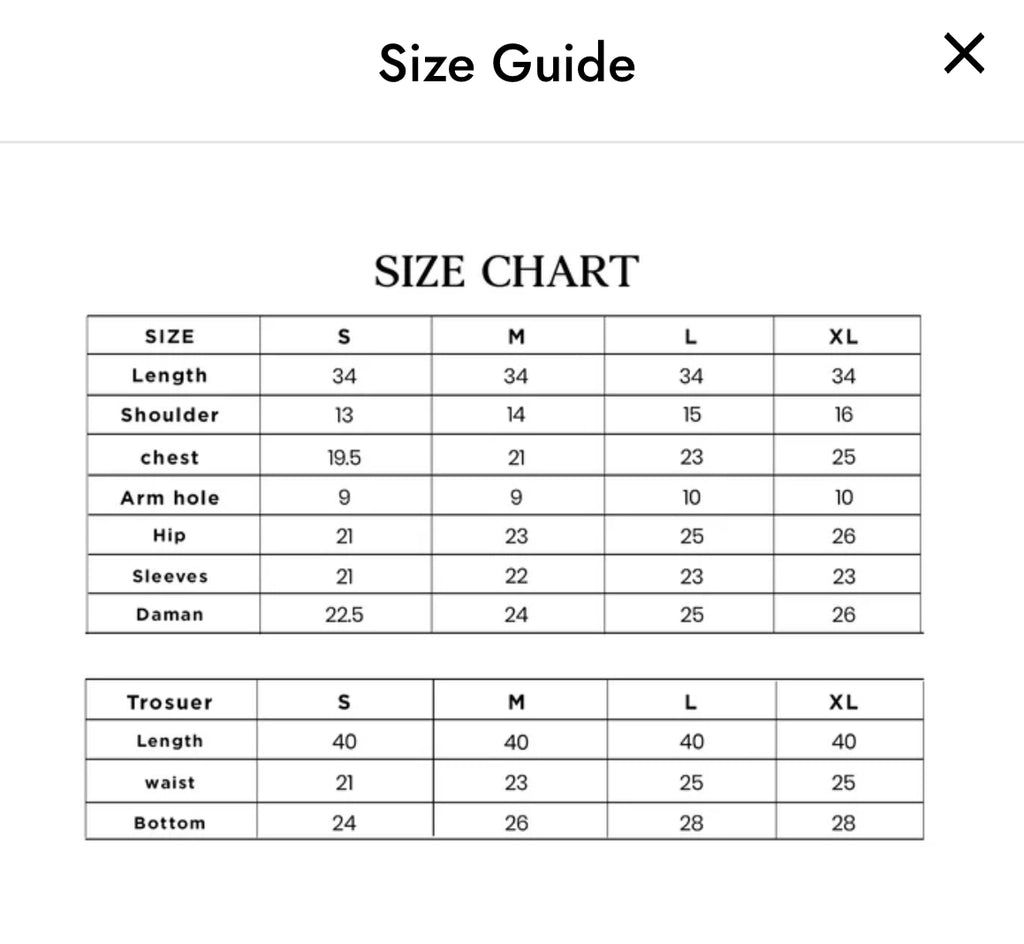Click the Sleeves row label

[x=170, y=576]
